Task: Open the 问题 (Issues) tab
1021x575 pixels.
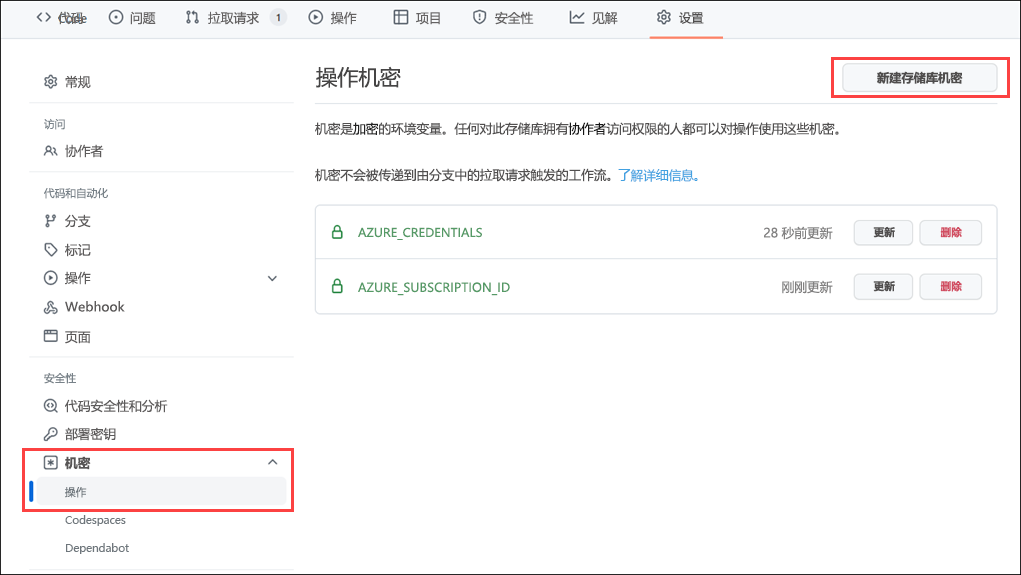Action: [132, 18]
